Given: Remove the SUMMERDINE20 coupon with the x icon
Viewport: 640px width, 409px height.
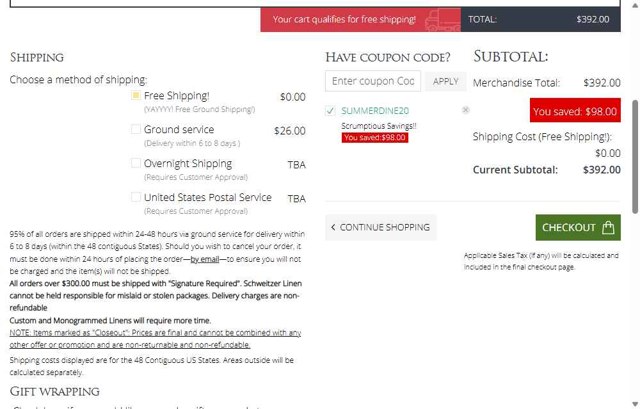Looking at the screenshot, I should pyautogui.click(x=465, y=110).
